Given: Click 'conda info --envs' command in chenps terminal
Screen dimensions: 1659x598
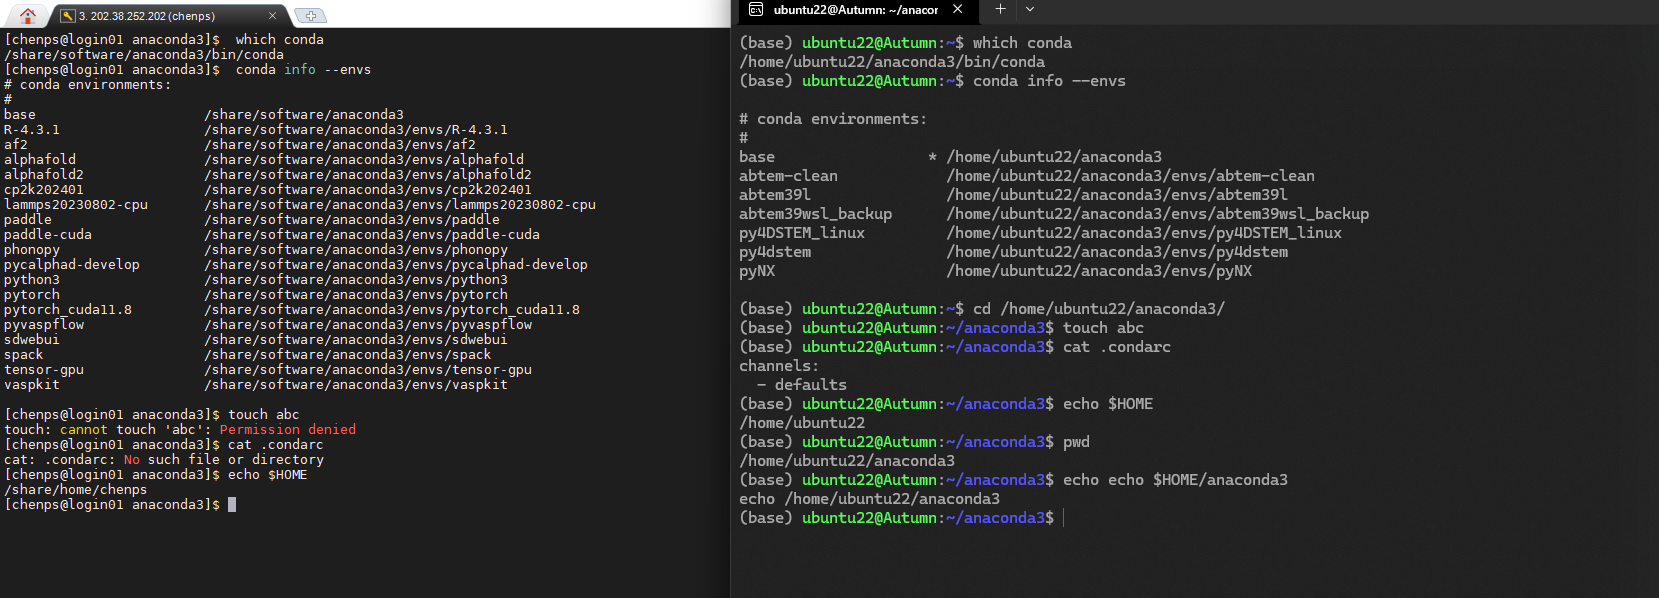Looking at the screenshot, I should [304, 70].
